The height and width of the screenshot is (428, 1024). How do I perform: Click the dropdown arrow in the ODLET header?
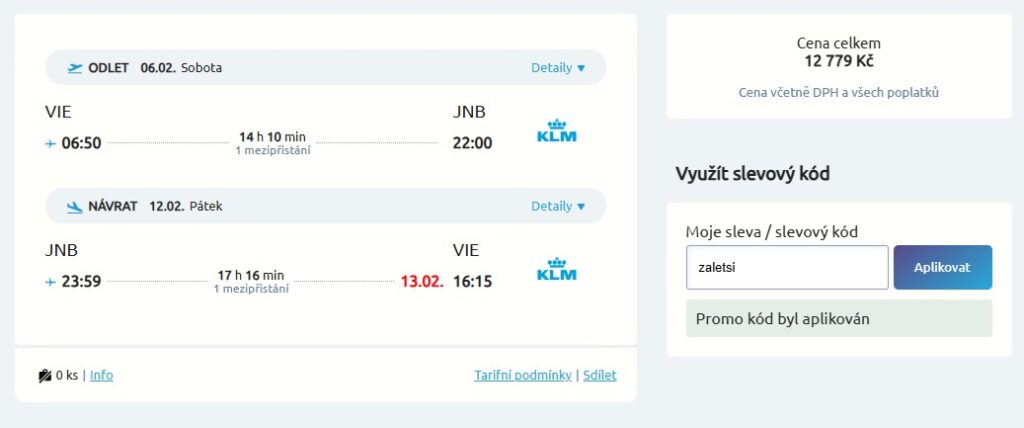(581, 68)
